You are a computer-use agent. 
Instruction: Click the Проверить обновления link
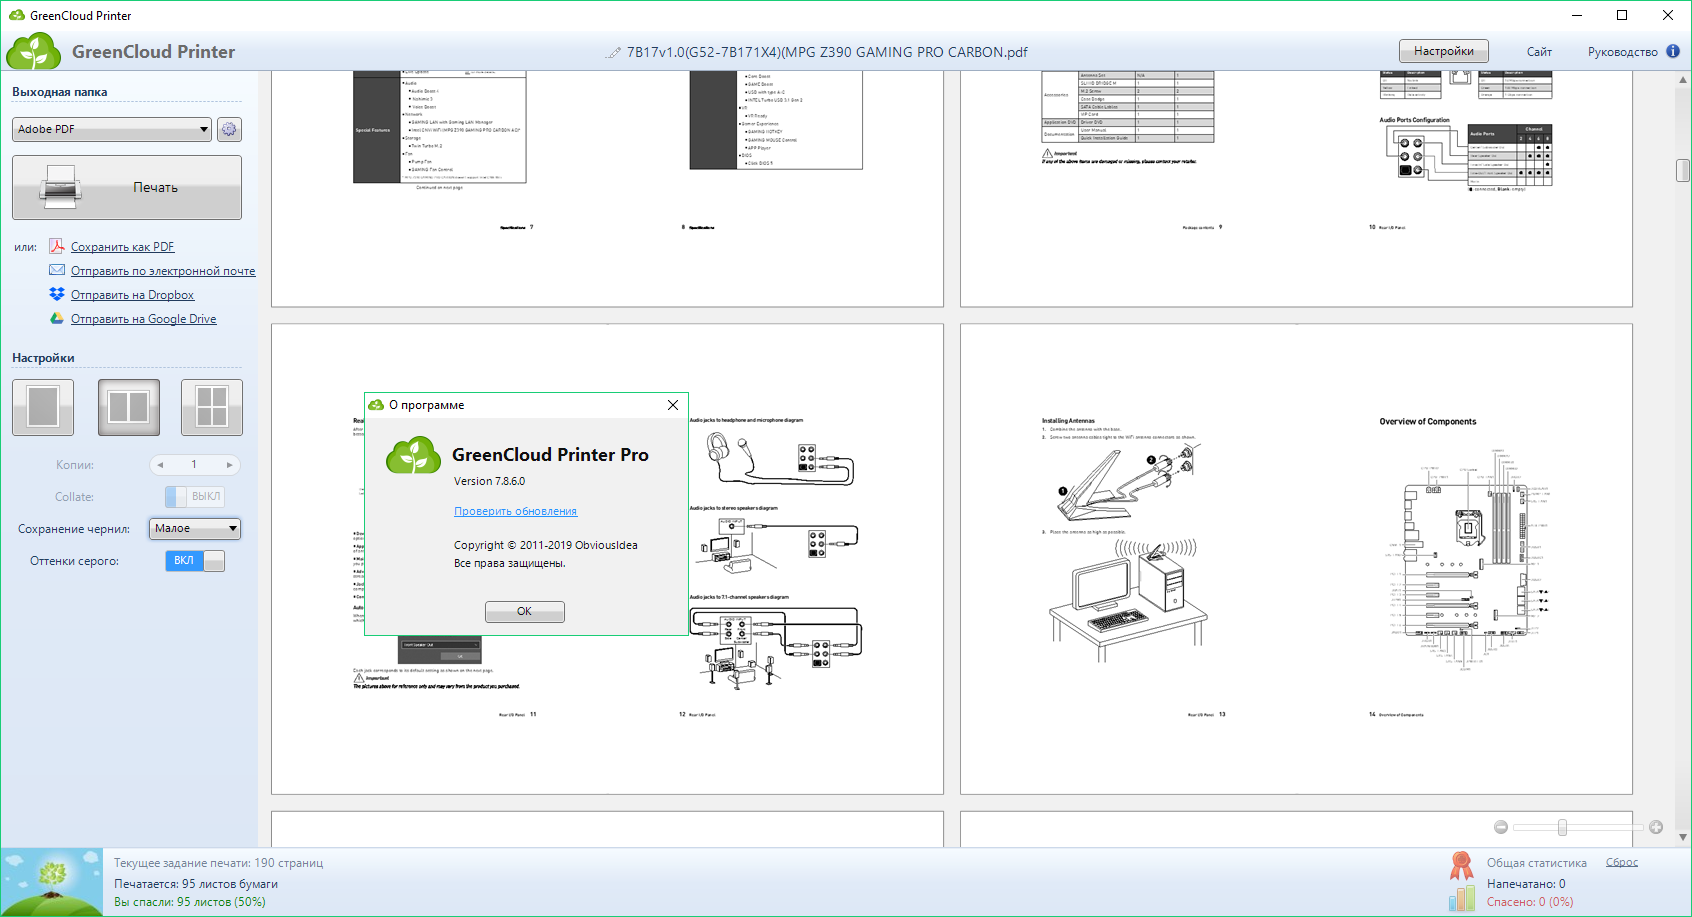click(515, 511)
